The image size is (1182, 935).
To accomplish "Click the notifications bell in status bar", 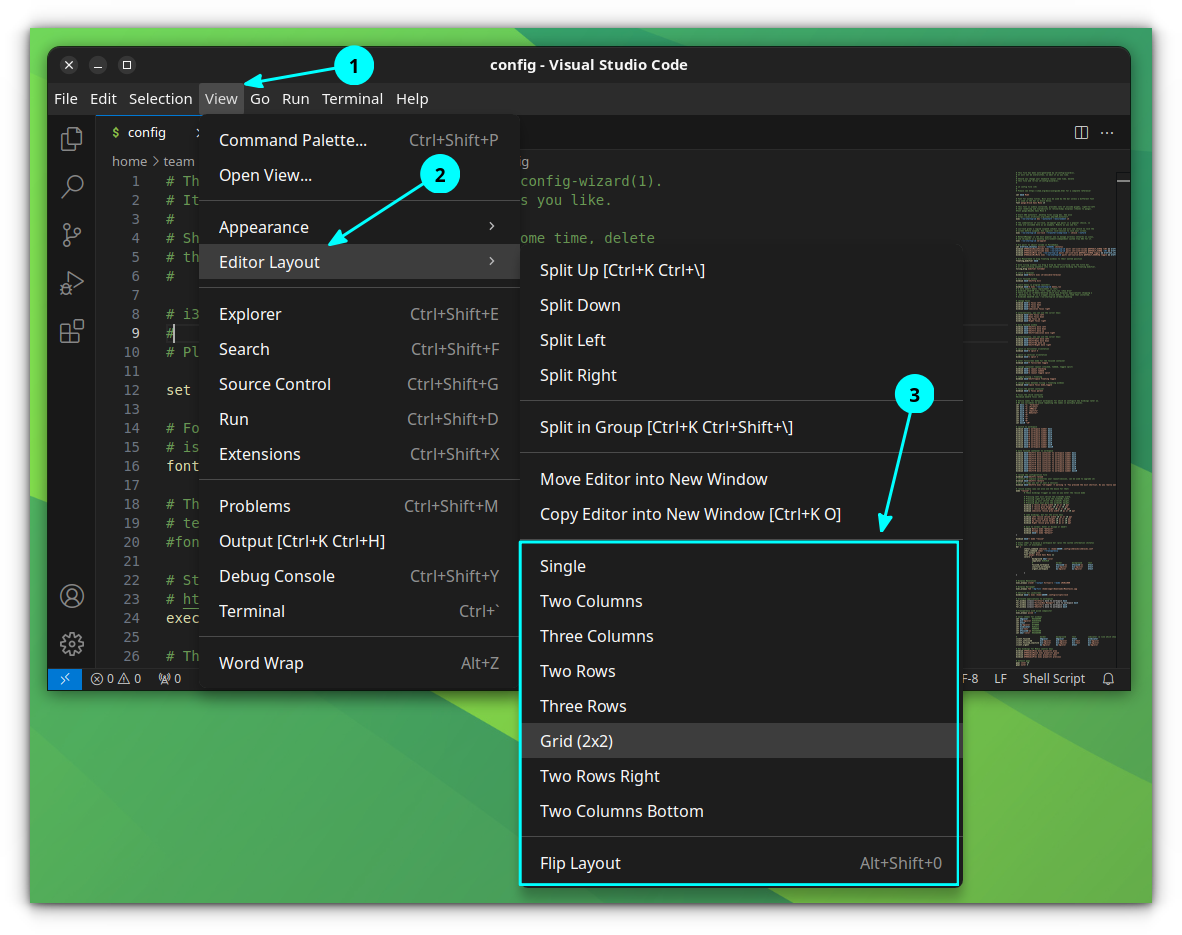I will (1108, 679).
